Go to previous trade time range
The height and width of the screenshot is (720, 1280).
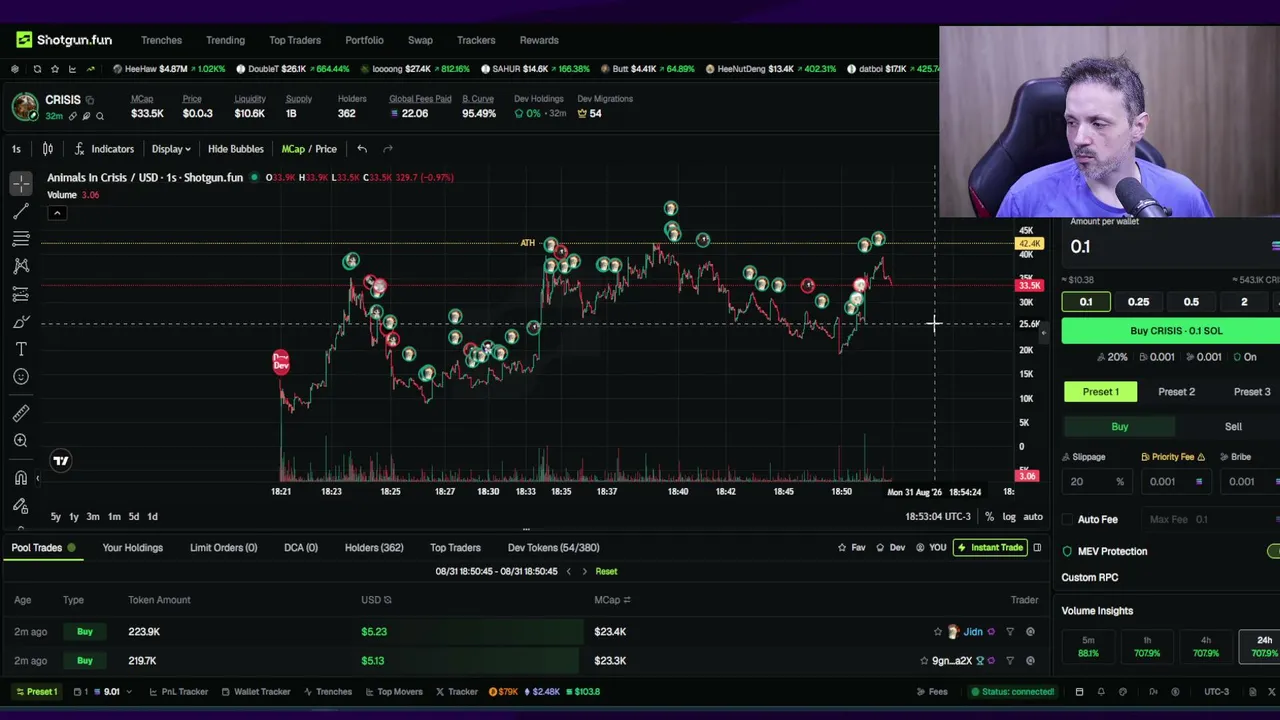(568, 571)
